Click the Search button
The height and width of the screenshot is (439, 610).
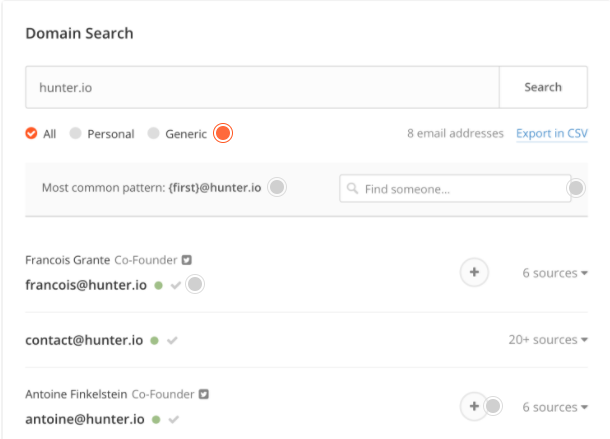(x=543, y=87)
